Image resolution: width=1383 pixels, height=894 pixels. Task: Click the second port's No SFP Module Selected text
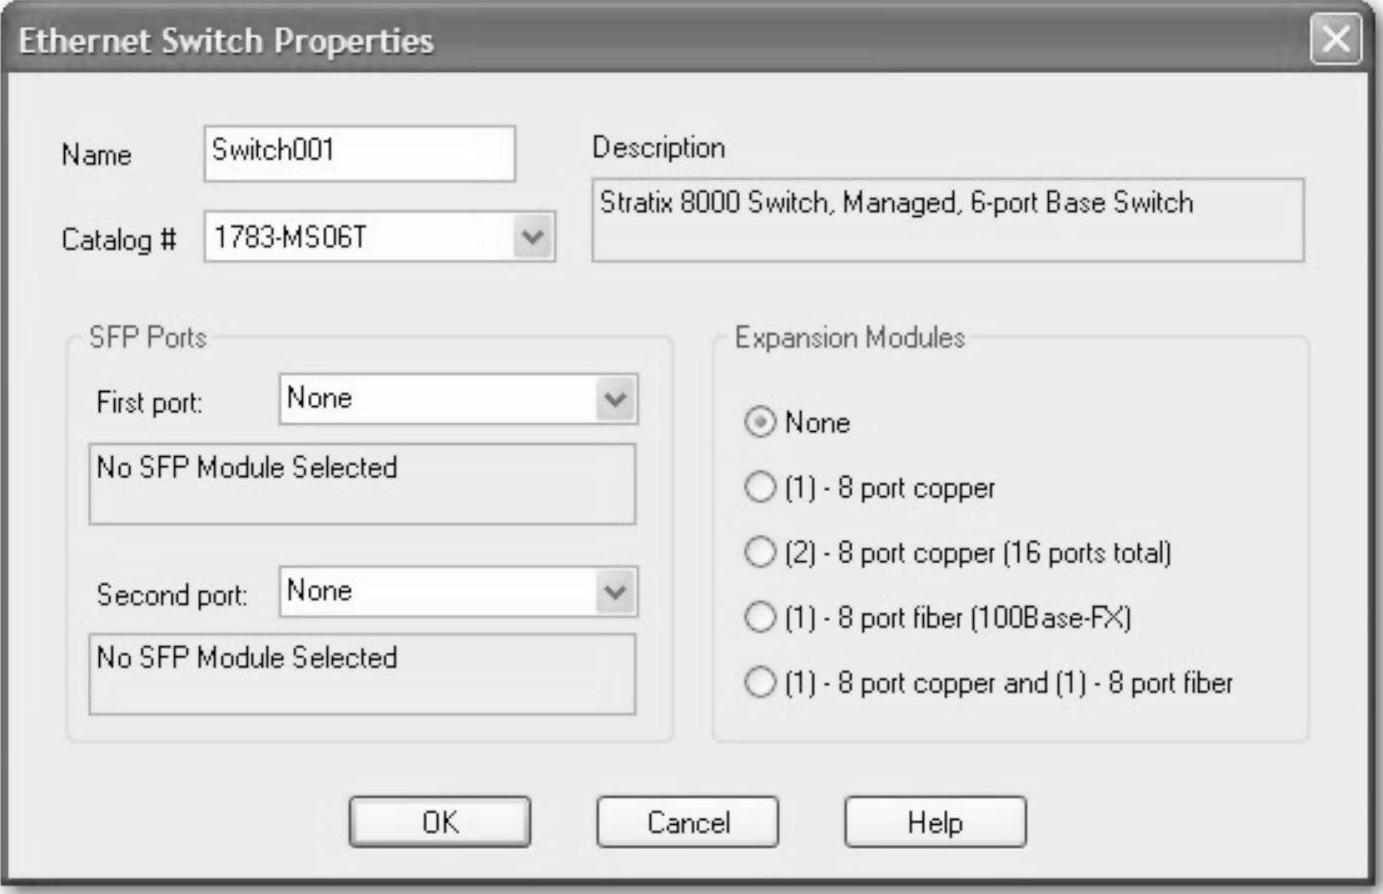(247, 657)
